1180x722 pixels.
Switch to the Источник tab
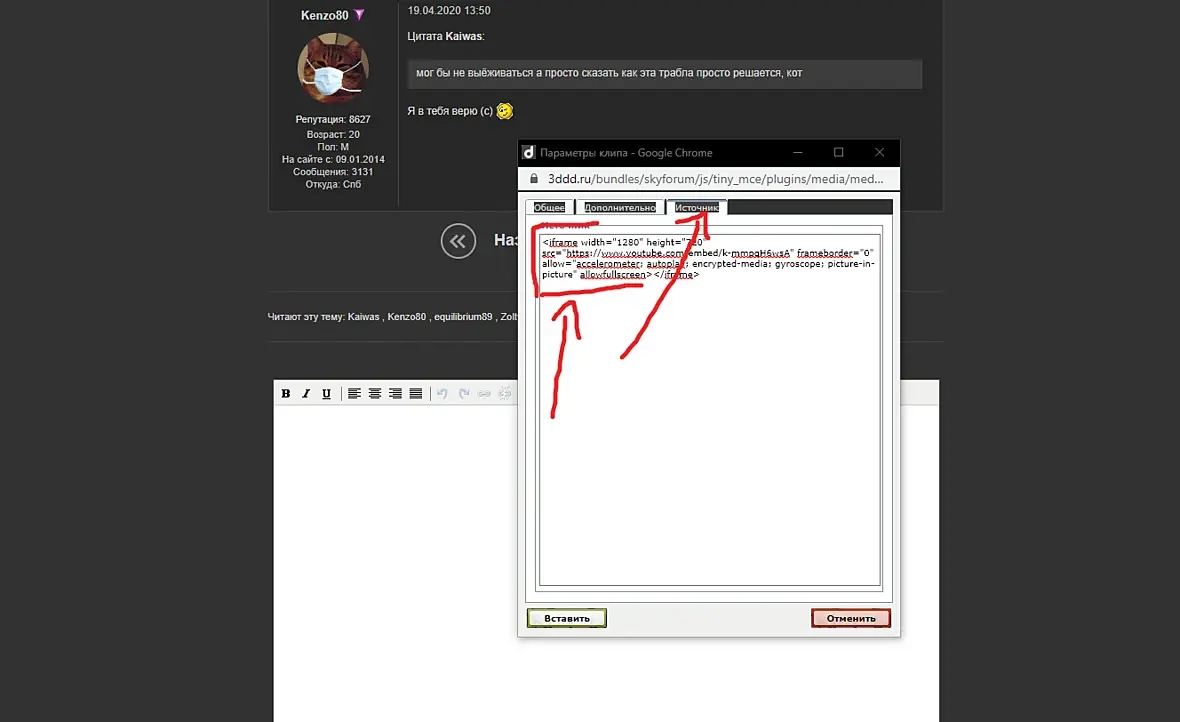(x=696, y=207)
